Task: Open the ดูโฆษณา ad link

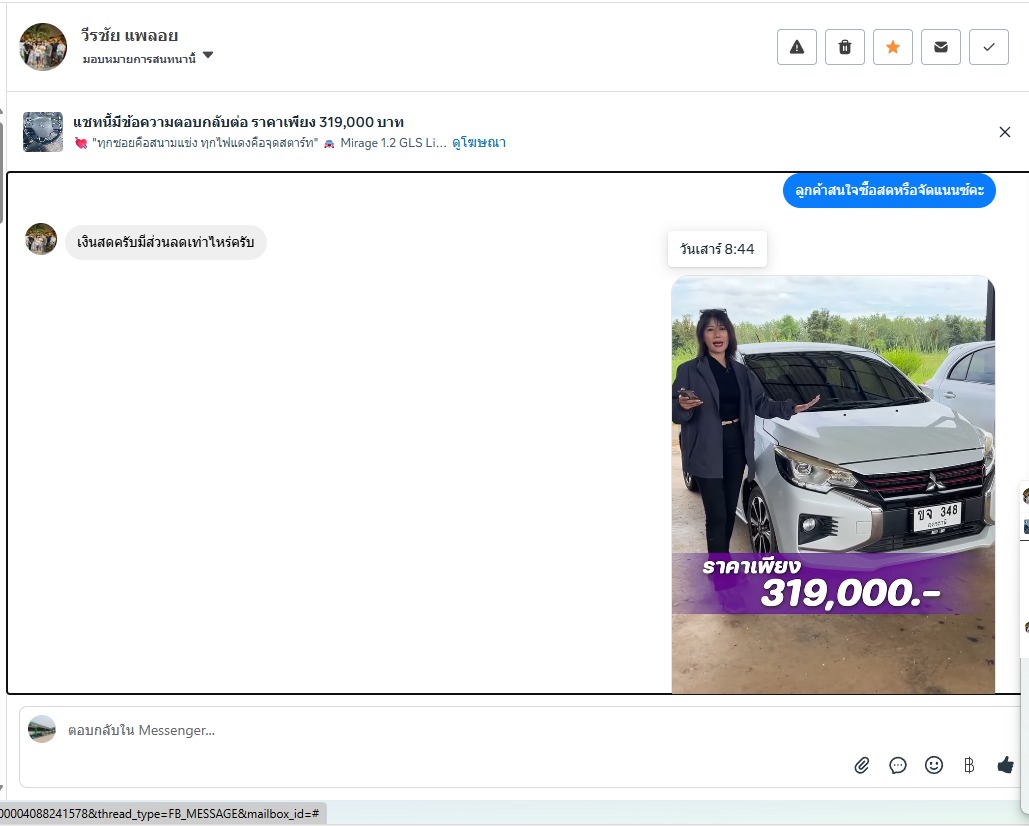Action: [479, 142]
